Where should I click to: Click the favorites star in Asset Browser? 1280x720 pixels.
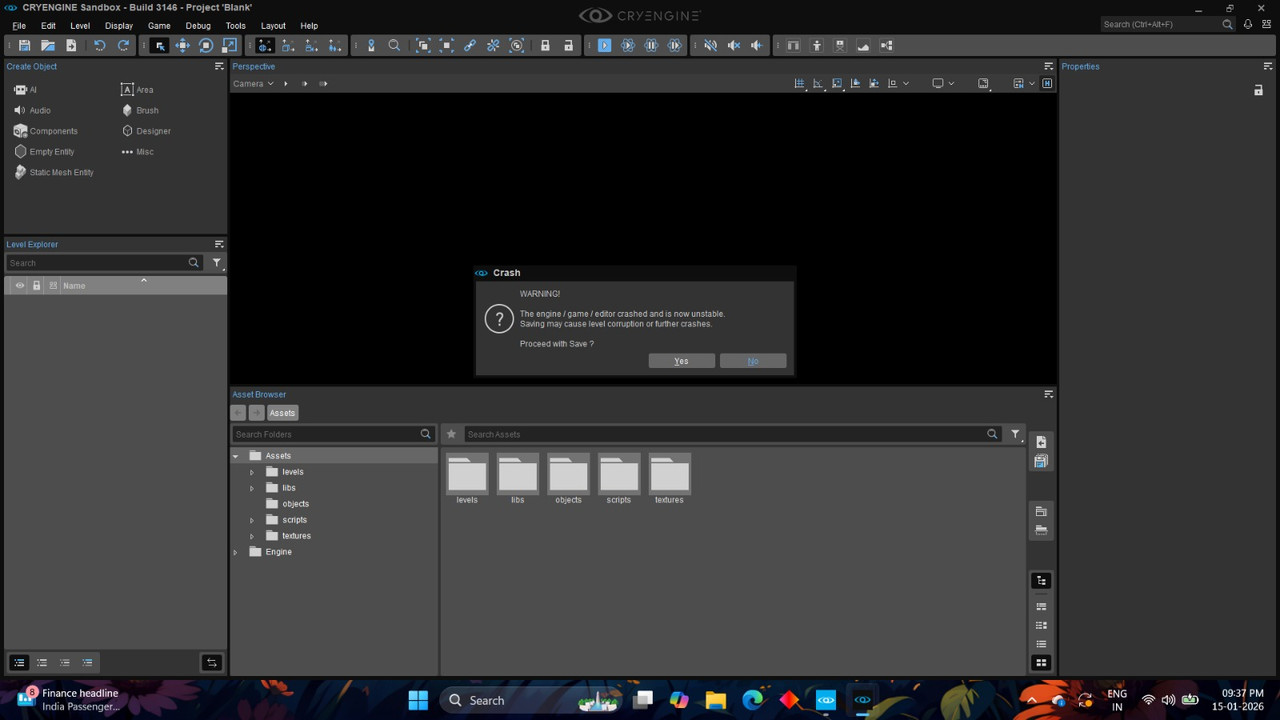451,434
